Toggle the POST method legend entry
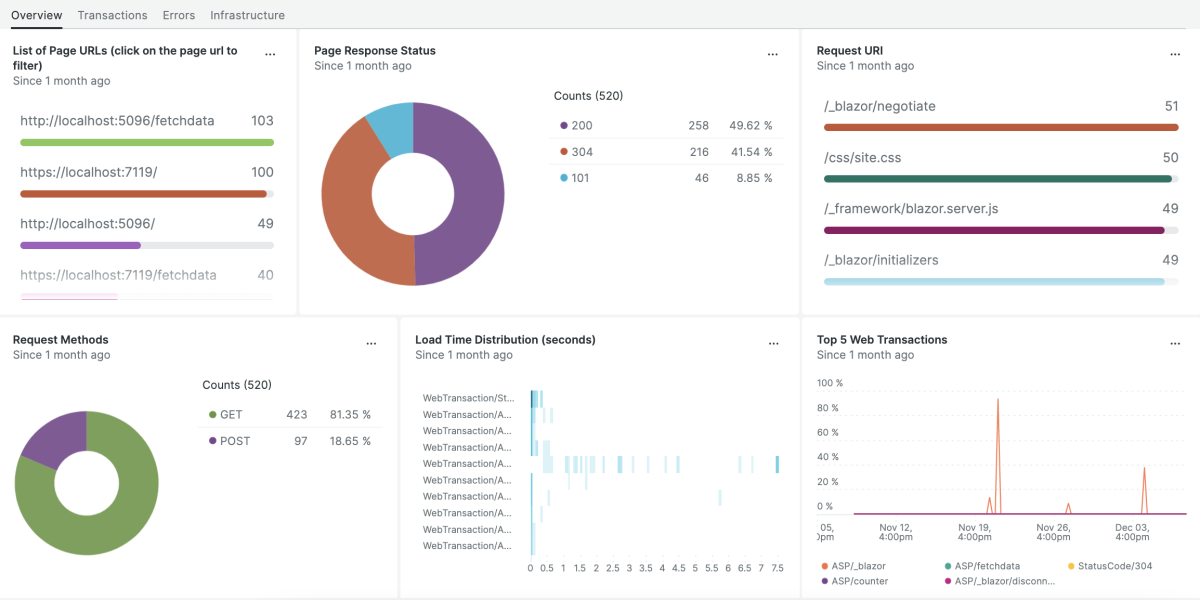Screen dimensions: 1200x600 tap(234, 441)
